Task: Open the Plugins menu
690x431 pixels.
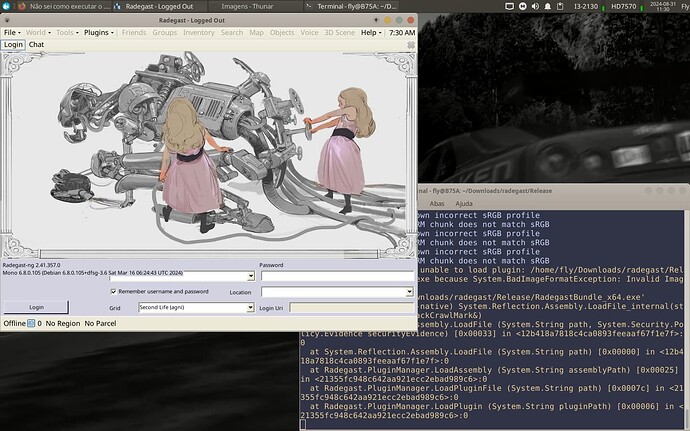Action: 99,33
